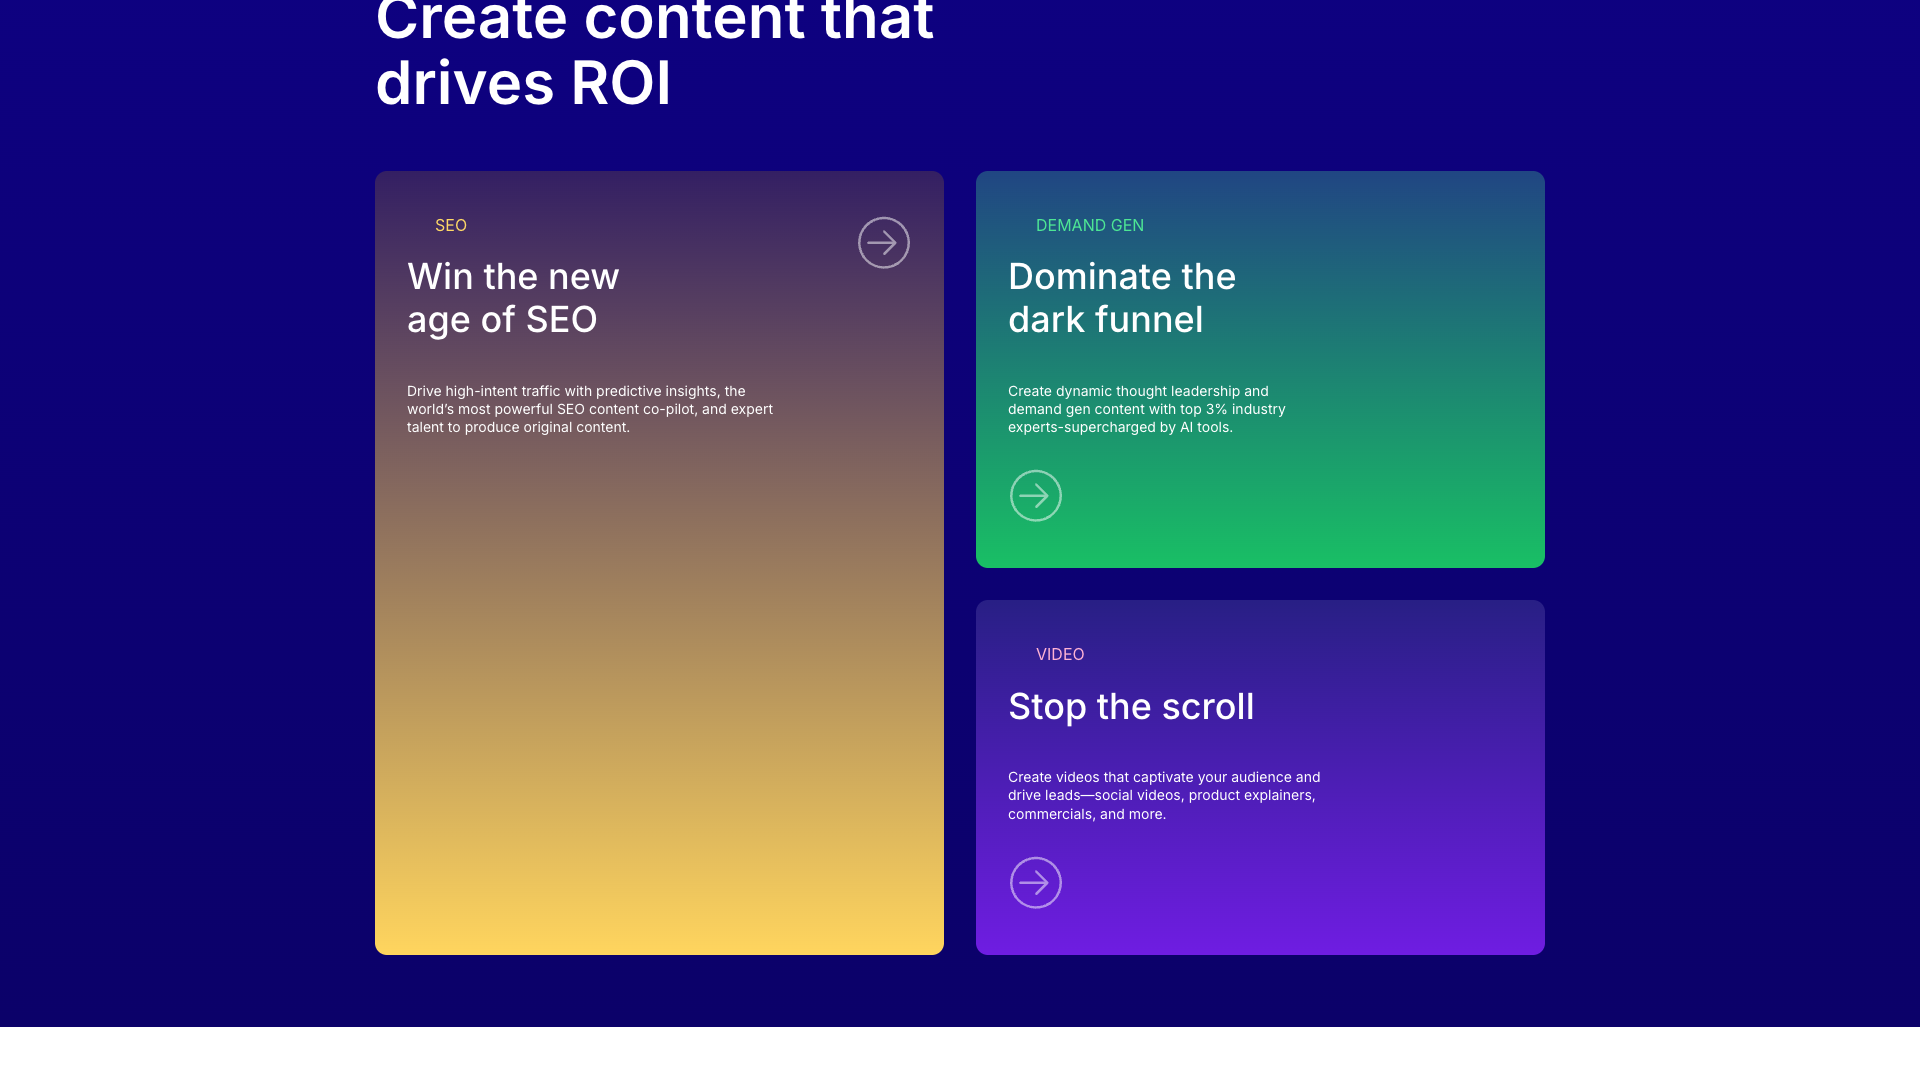Select the SEO category label
This screenshot has width=1920, height=1080.
[x=450, y=225]
